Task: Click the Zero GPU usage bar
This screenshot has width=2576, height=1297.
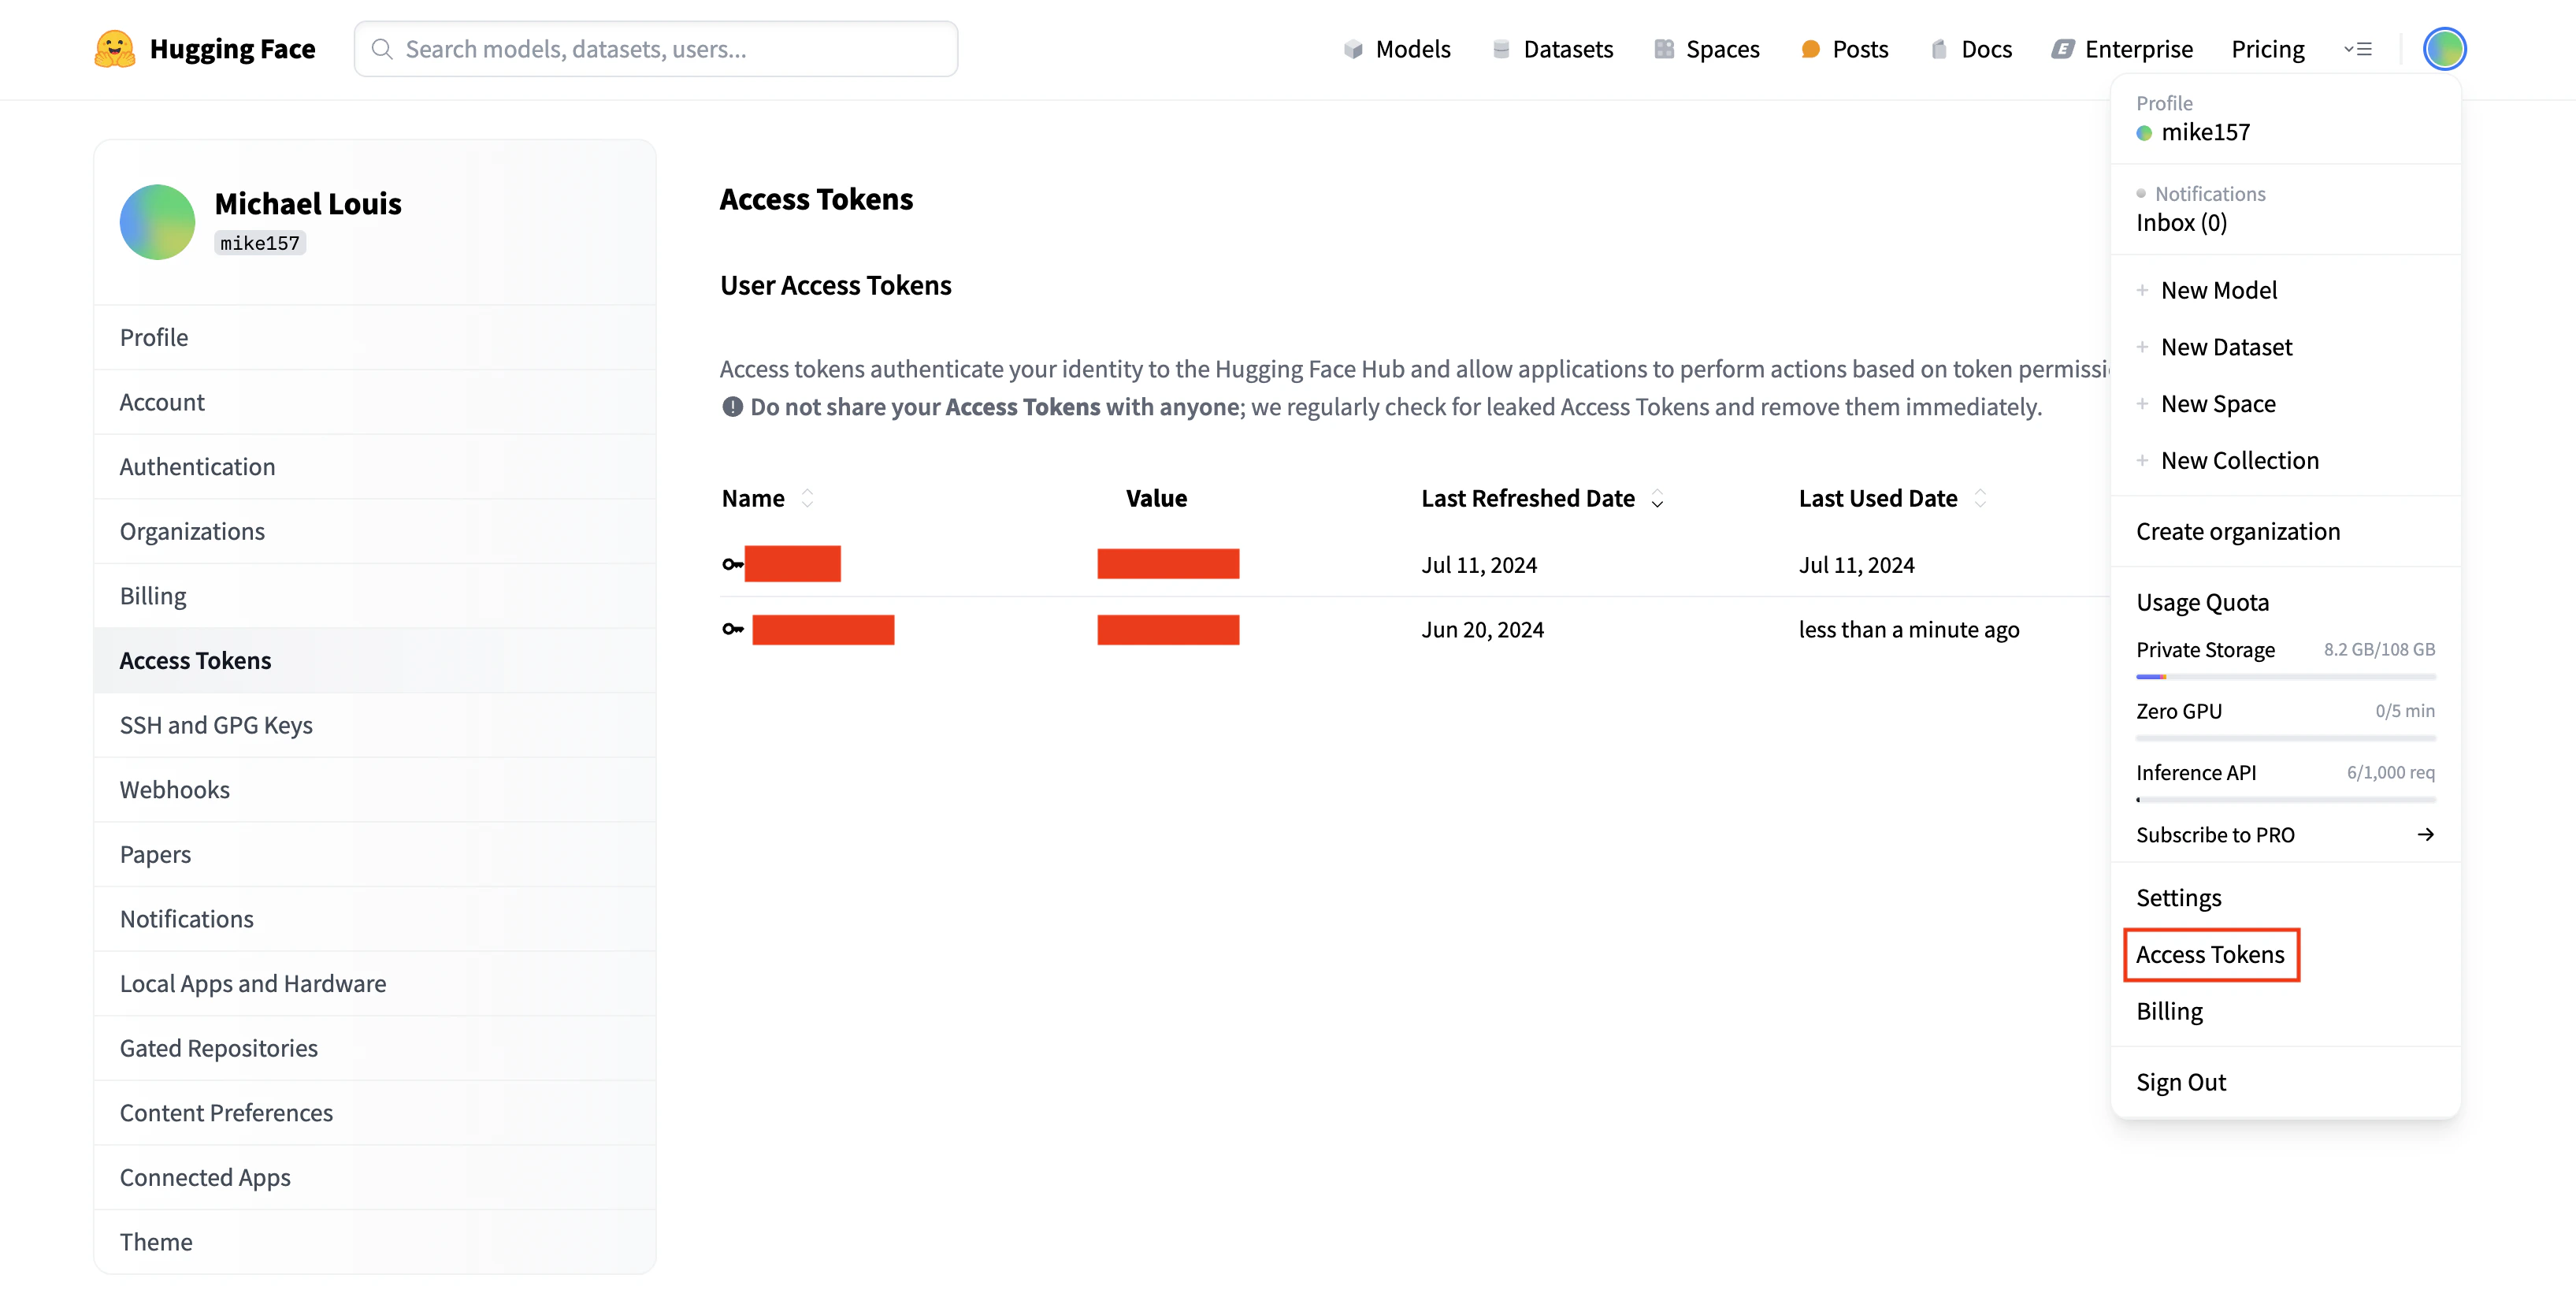Action: point(2285,738)
